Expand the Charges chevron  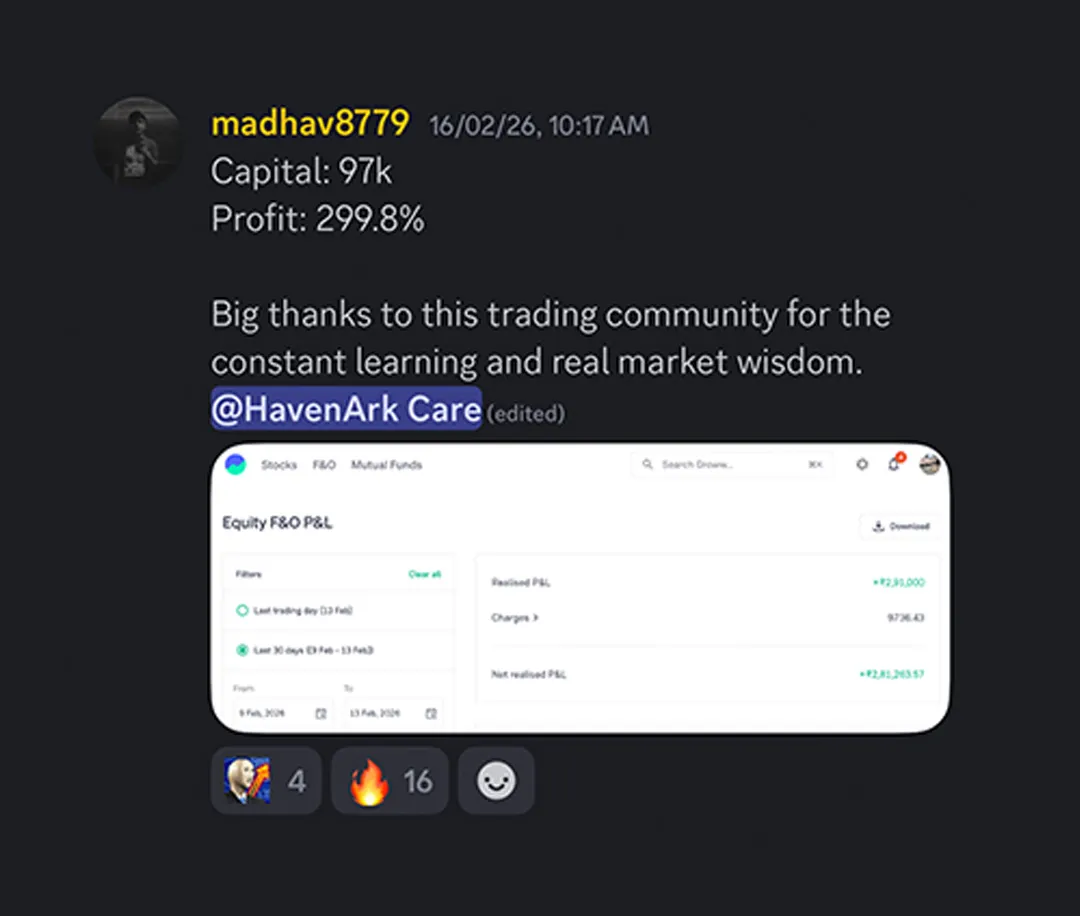(x=535, y=618)
